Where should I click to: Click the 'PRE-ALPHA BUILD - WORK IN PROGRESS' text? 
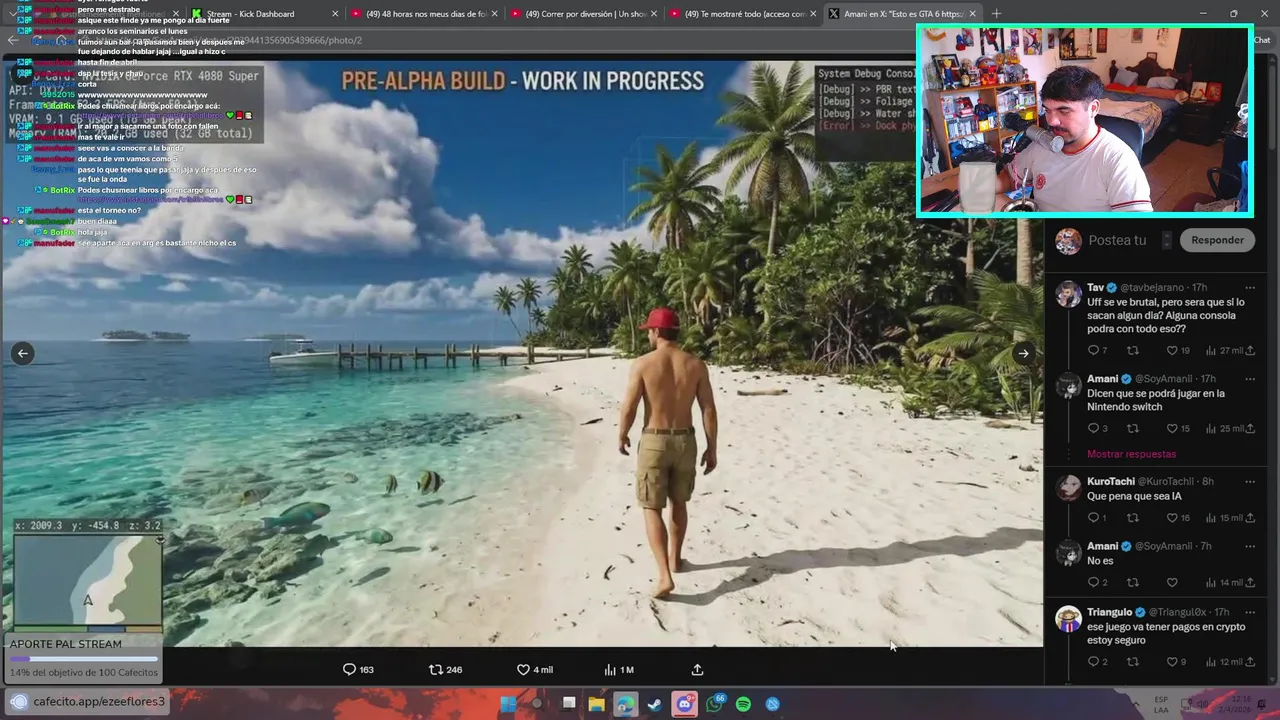[523, 81]
